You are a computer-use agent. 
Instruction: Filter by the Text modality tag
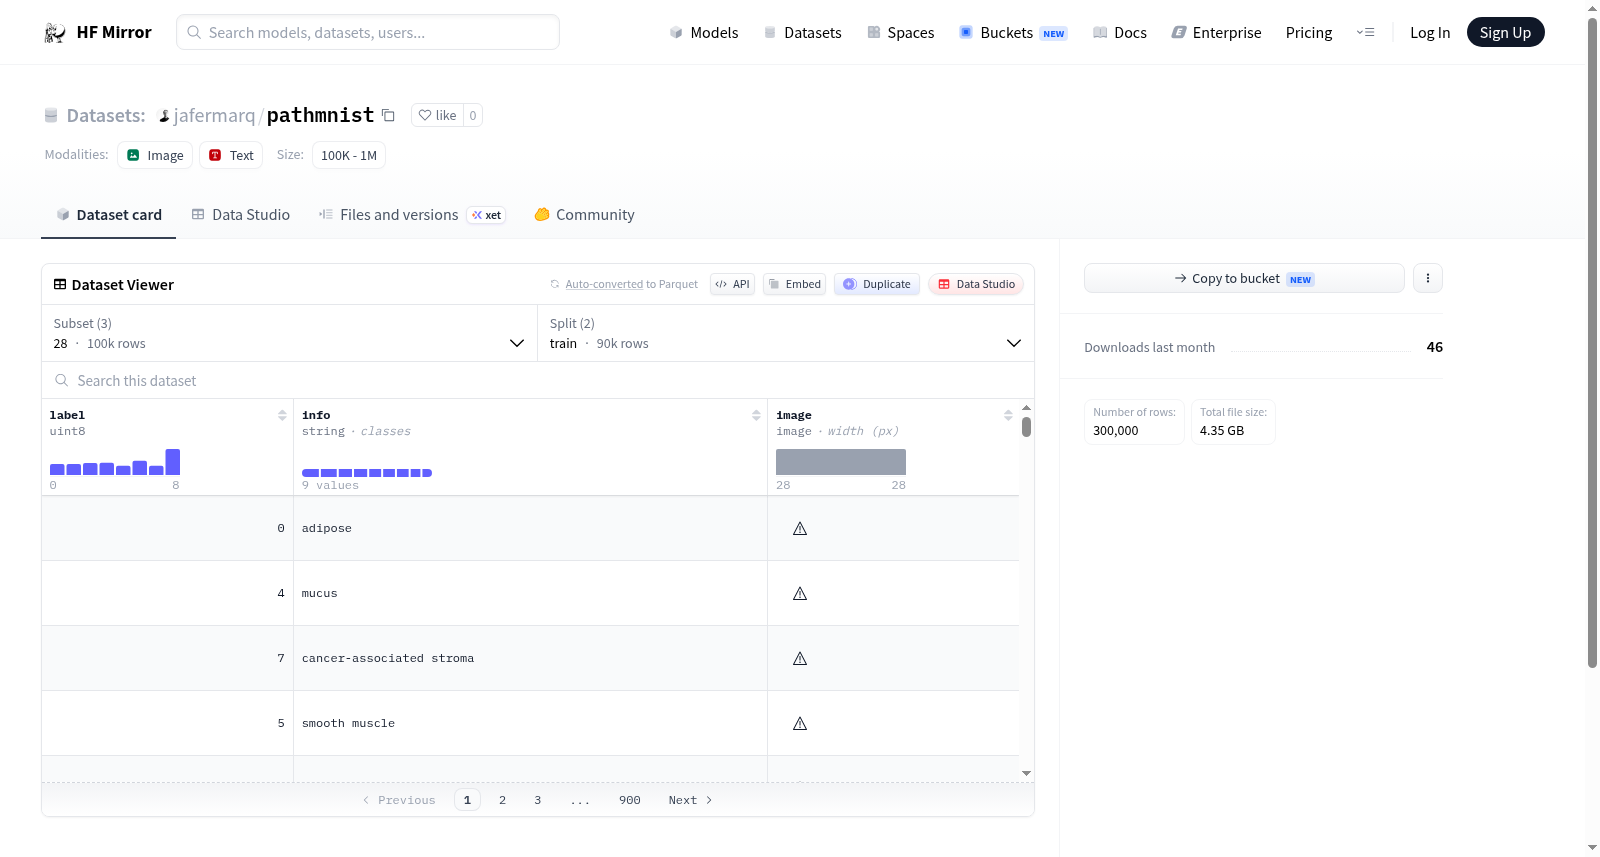click(x=231, y=155)
